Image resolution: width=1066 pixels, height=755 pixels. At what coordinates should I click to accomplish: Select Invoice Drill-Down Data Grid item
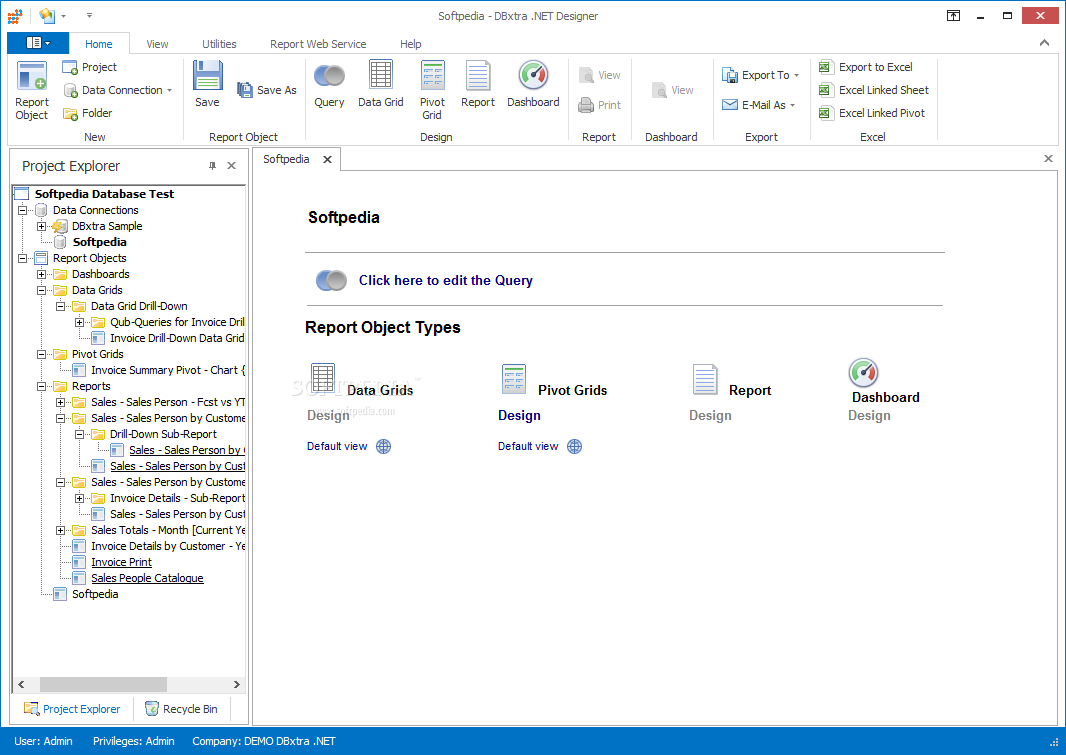[x=177, y=338]
